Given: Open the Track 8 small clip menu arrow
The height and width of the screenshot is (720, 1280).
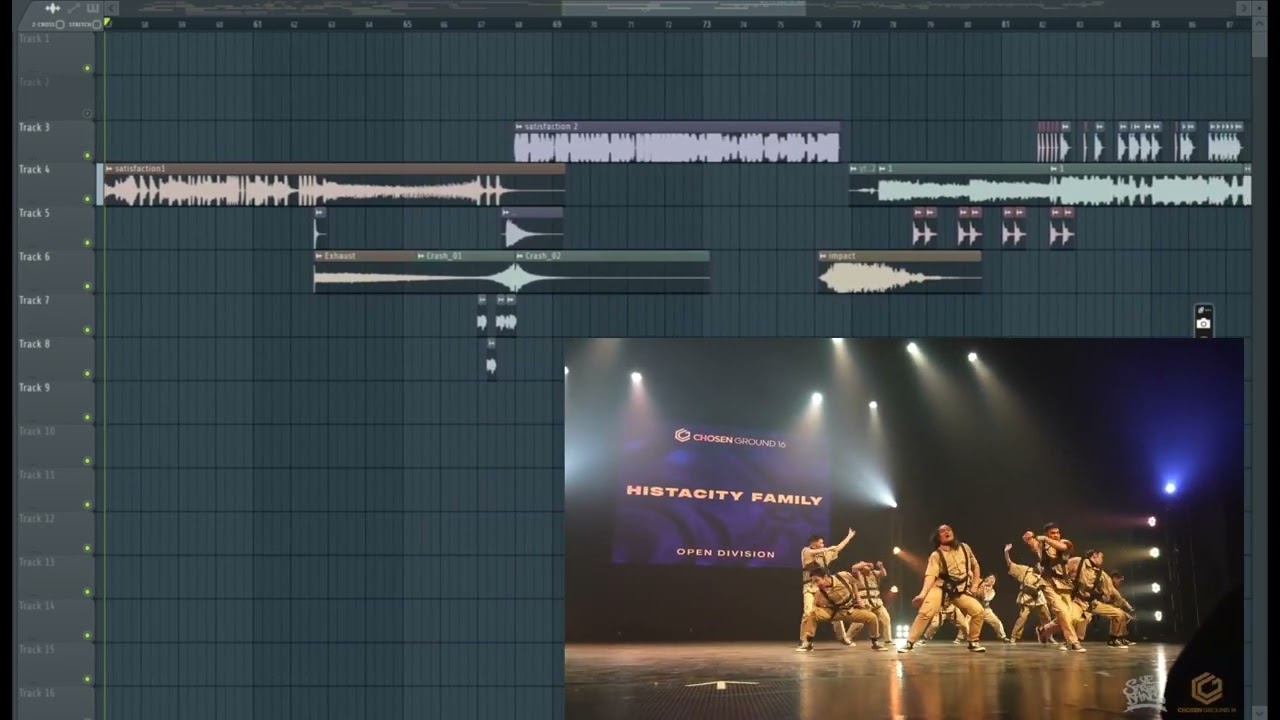Looking at the screenshot, I should tap(491, 343).
